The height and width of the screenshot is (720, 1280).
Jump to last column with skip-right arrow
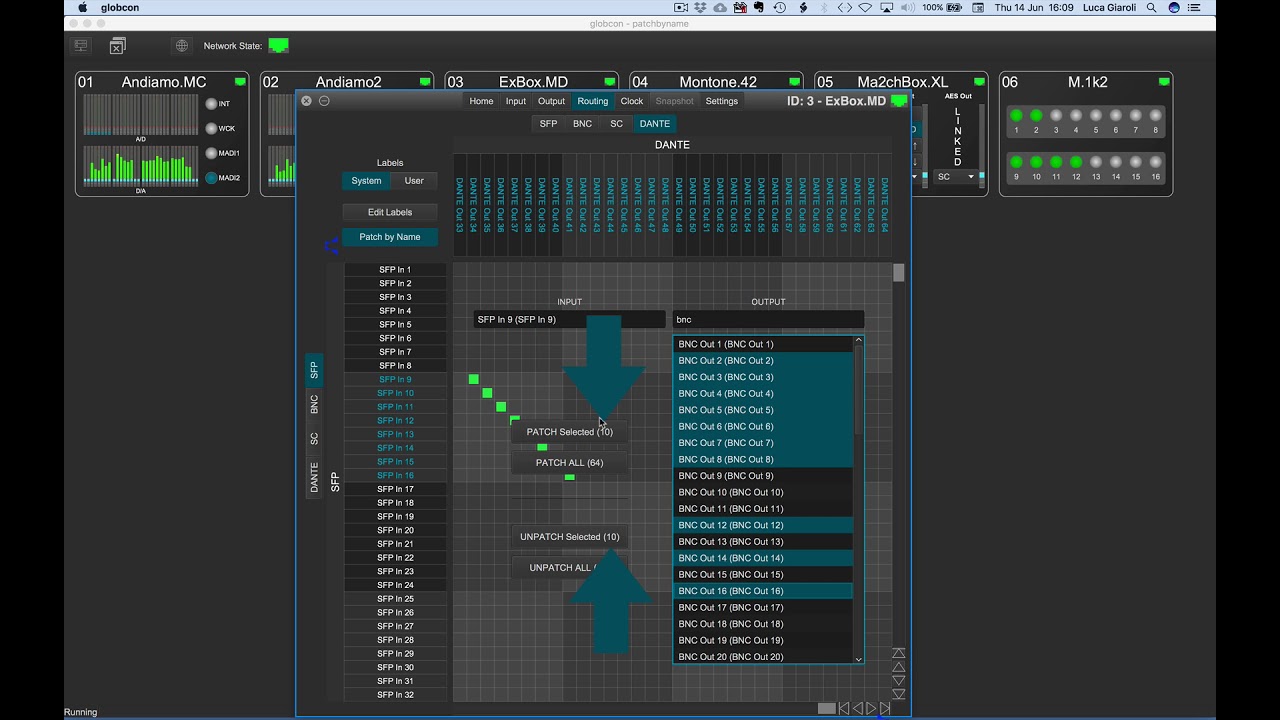(x=885, y=708)
